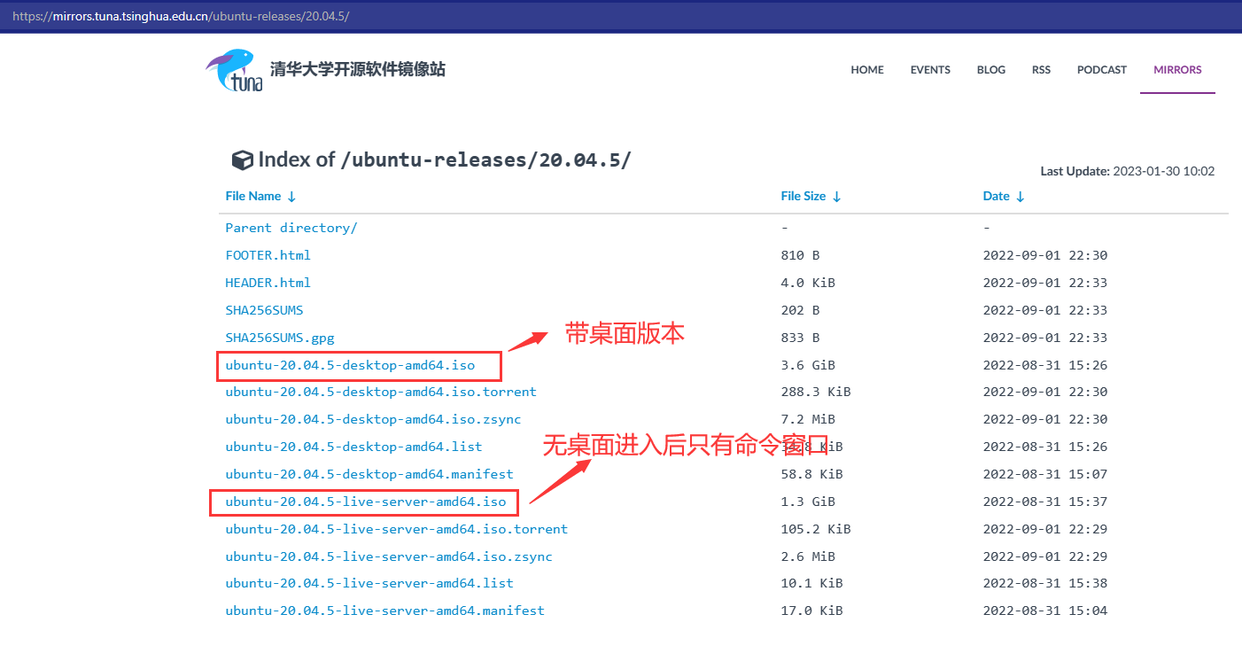Download ubuntu-20.04.5-live-server-amd64.iso.torrent
The image size is (1242, 669).
pos(396,529)
